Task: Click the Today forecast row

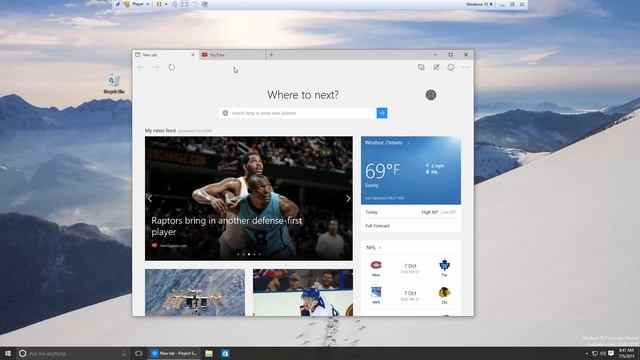Action: 411,212
